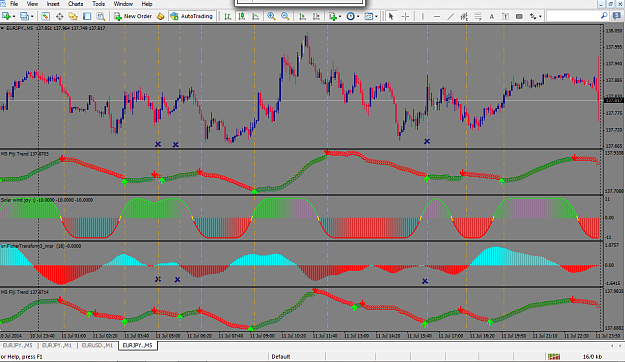625x362 pixels.
Task: Expand the Templates dropdown arrow
Action: (376, 16)
